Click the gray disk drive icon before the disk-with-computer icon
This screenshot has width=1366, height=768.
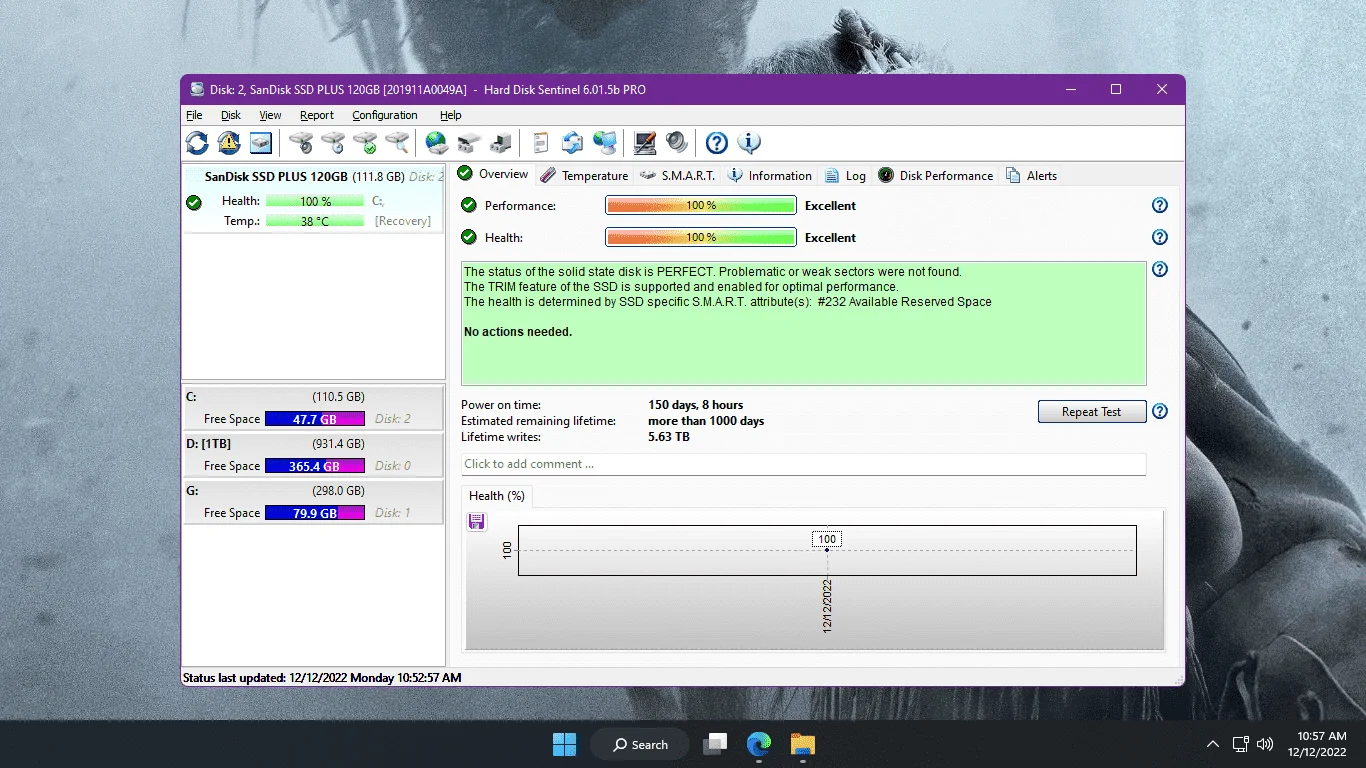pyautogui.click(x=469, y=143)
